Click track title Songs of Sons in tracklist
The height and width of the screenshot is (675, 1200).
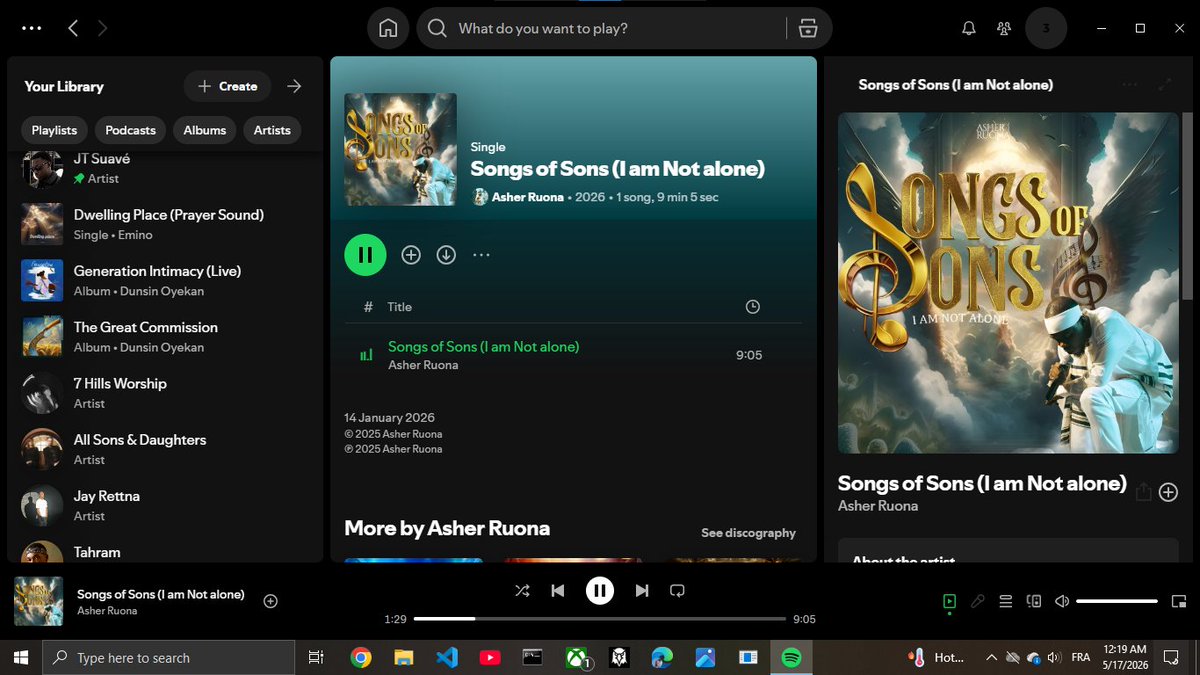[x=483, y=347]
